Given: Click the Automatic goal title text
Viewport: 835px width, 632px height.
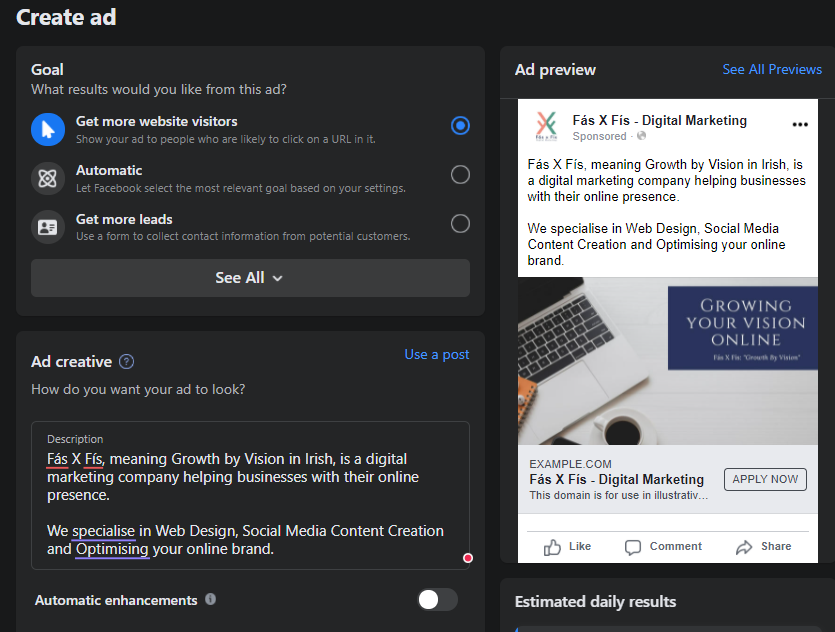Looking at the screenshot, I should coord(109,170).
